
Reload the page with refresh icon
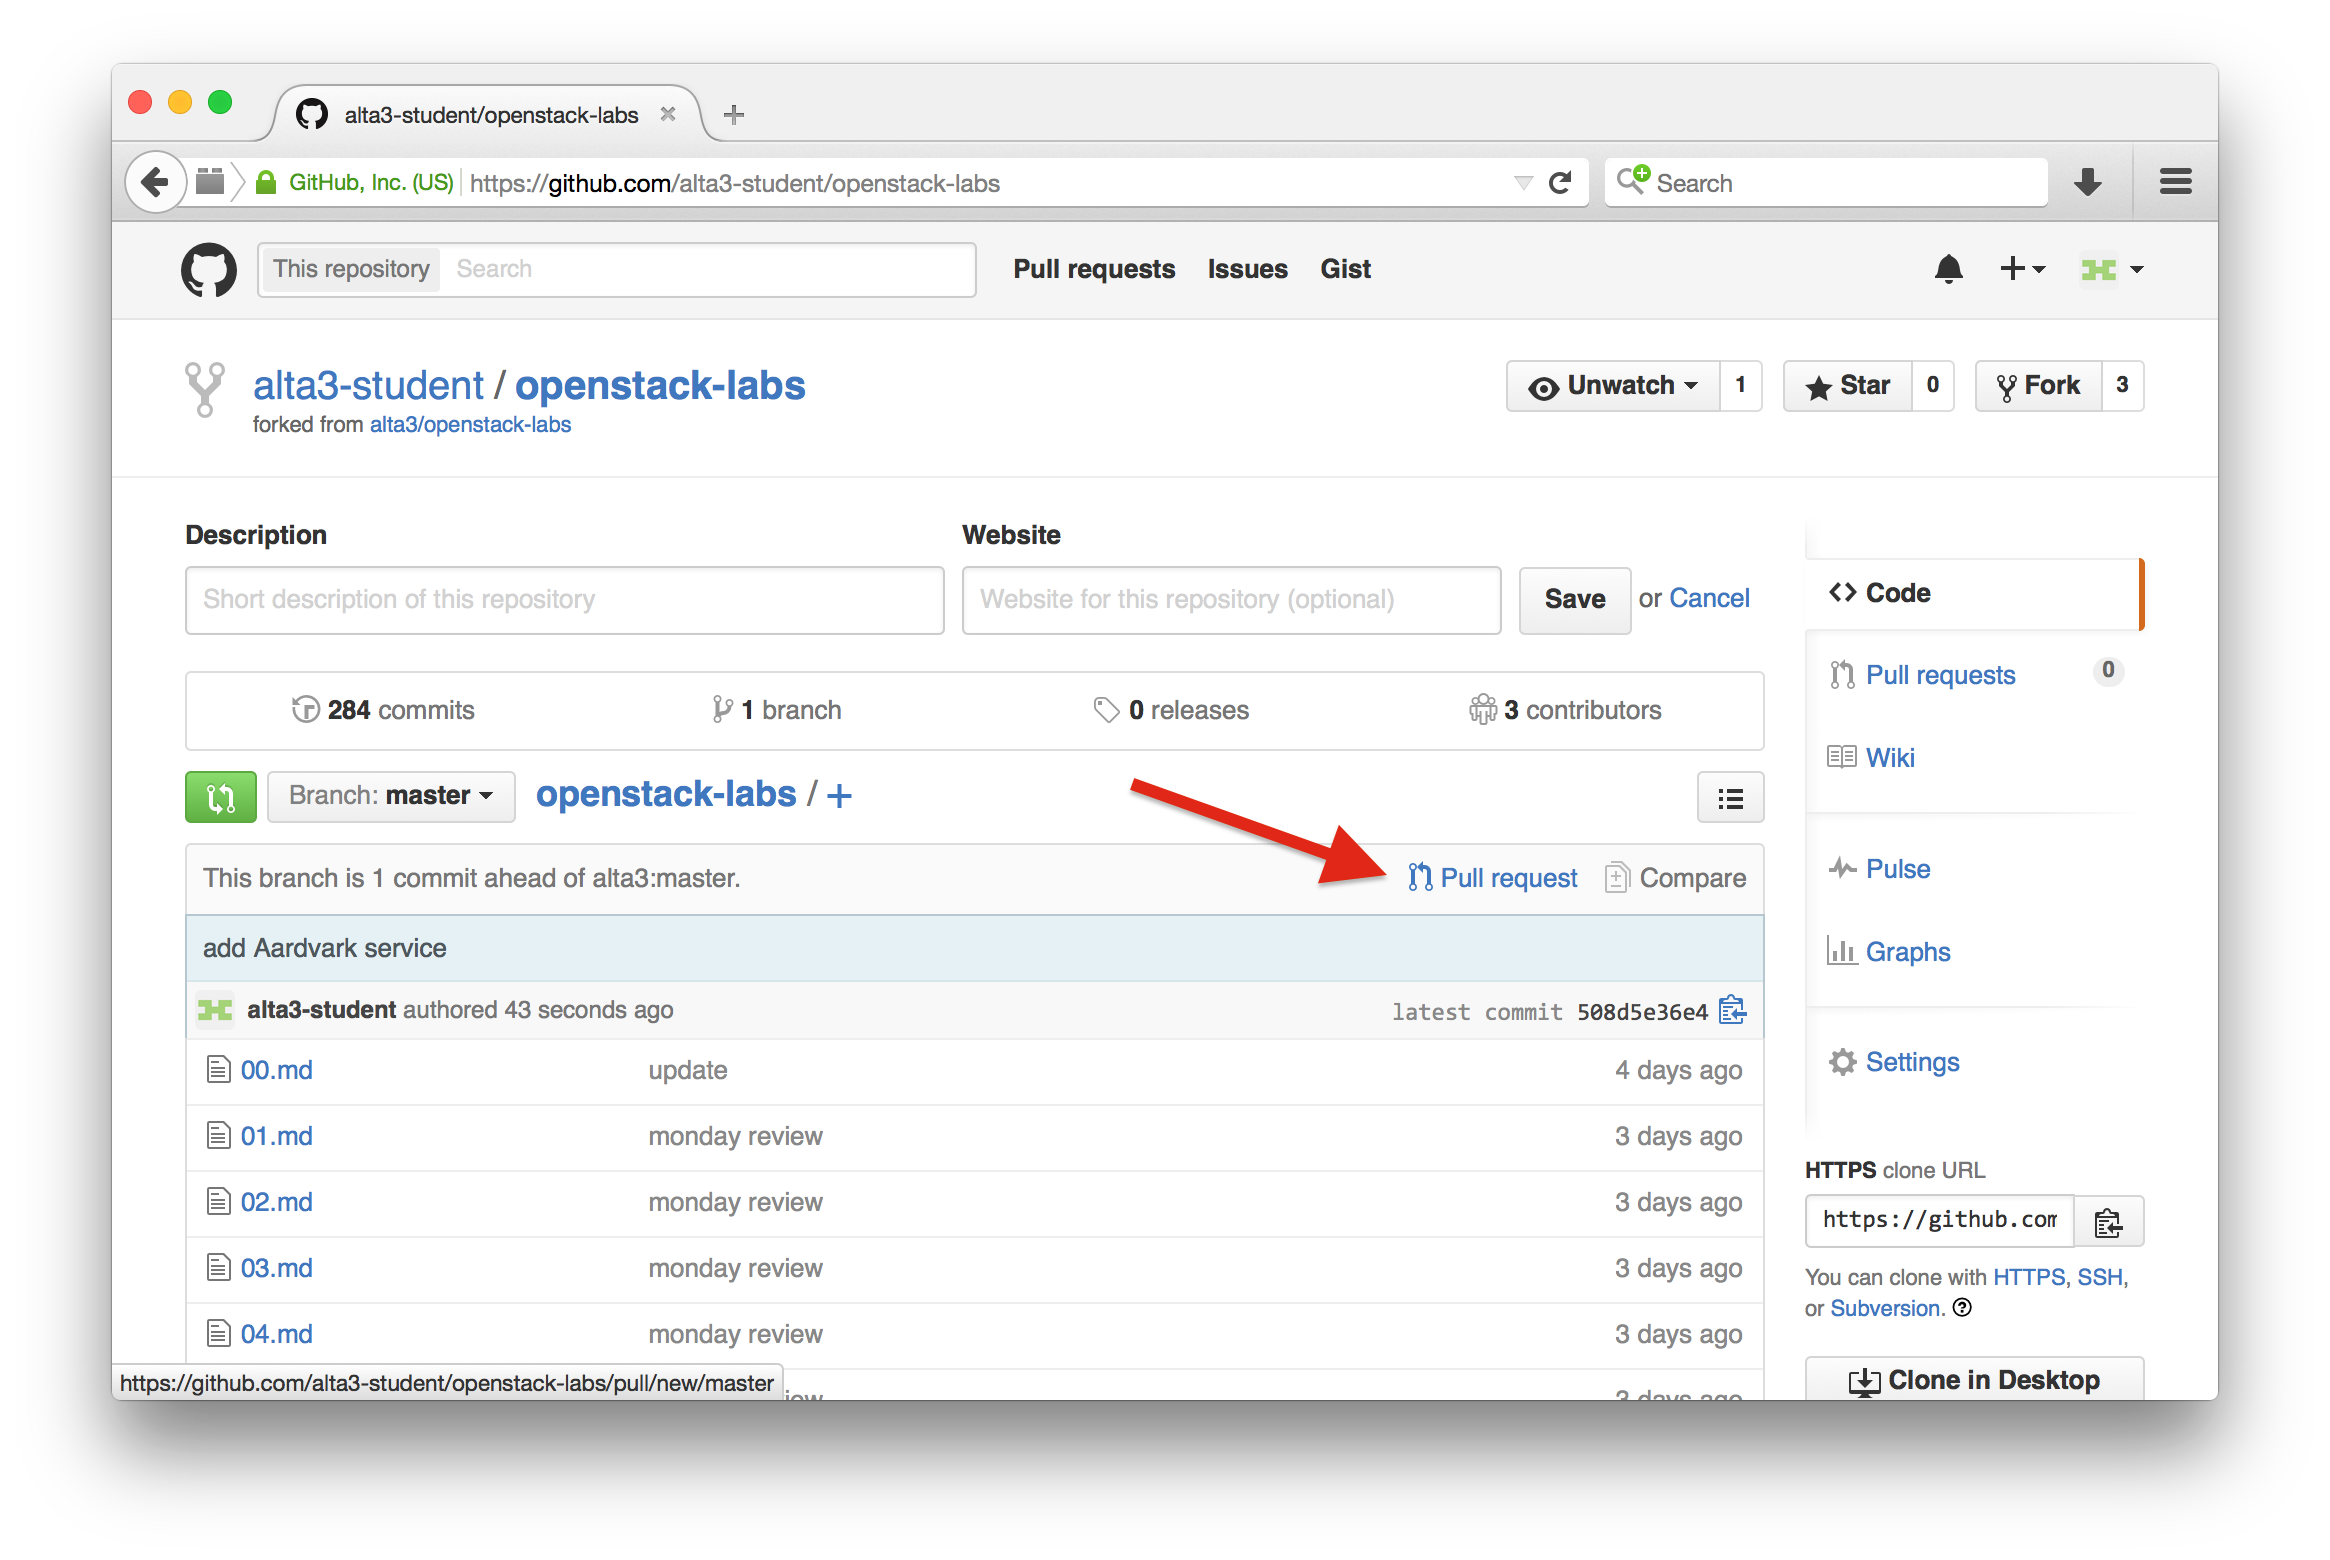(x=1560, y=183)
